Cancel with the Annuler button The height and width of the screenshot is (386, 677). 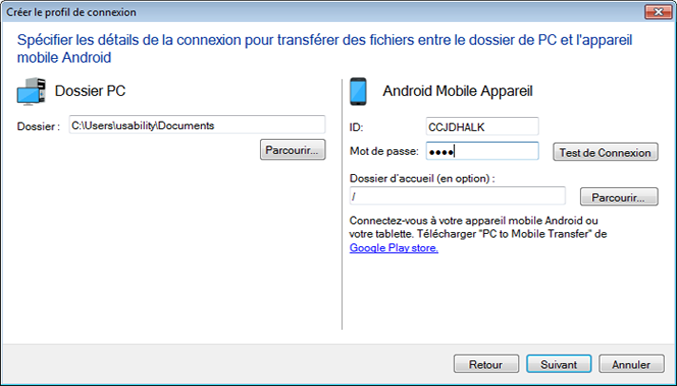(x=631, y=364)
